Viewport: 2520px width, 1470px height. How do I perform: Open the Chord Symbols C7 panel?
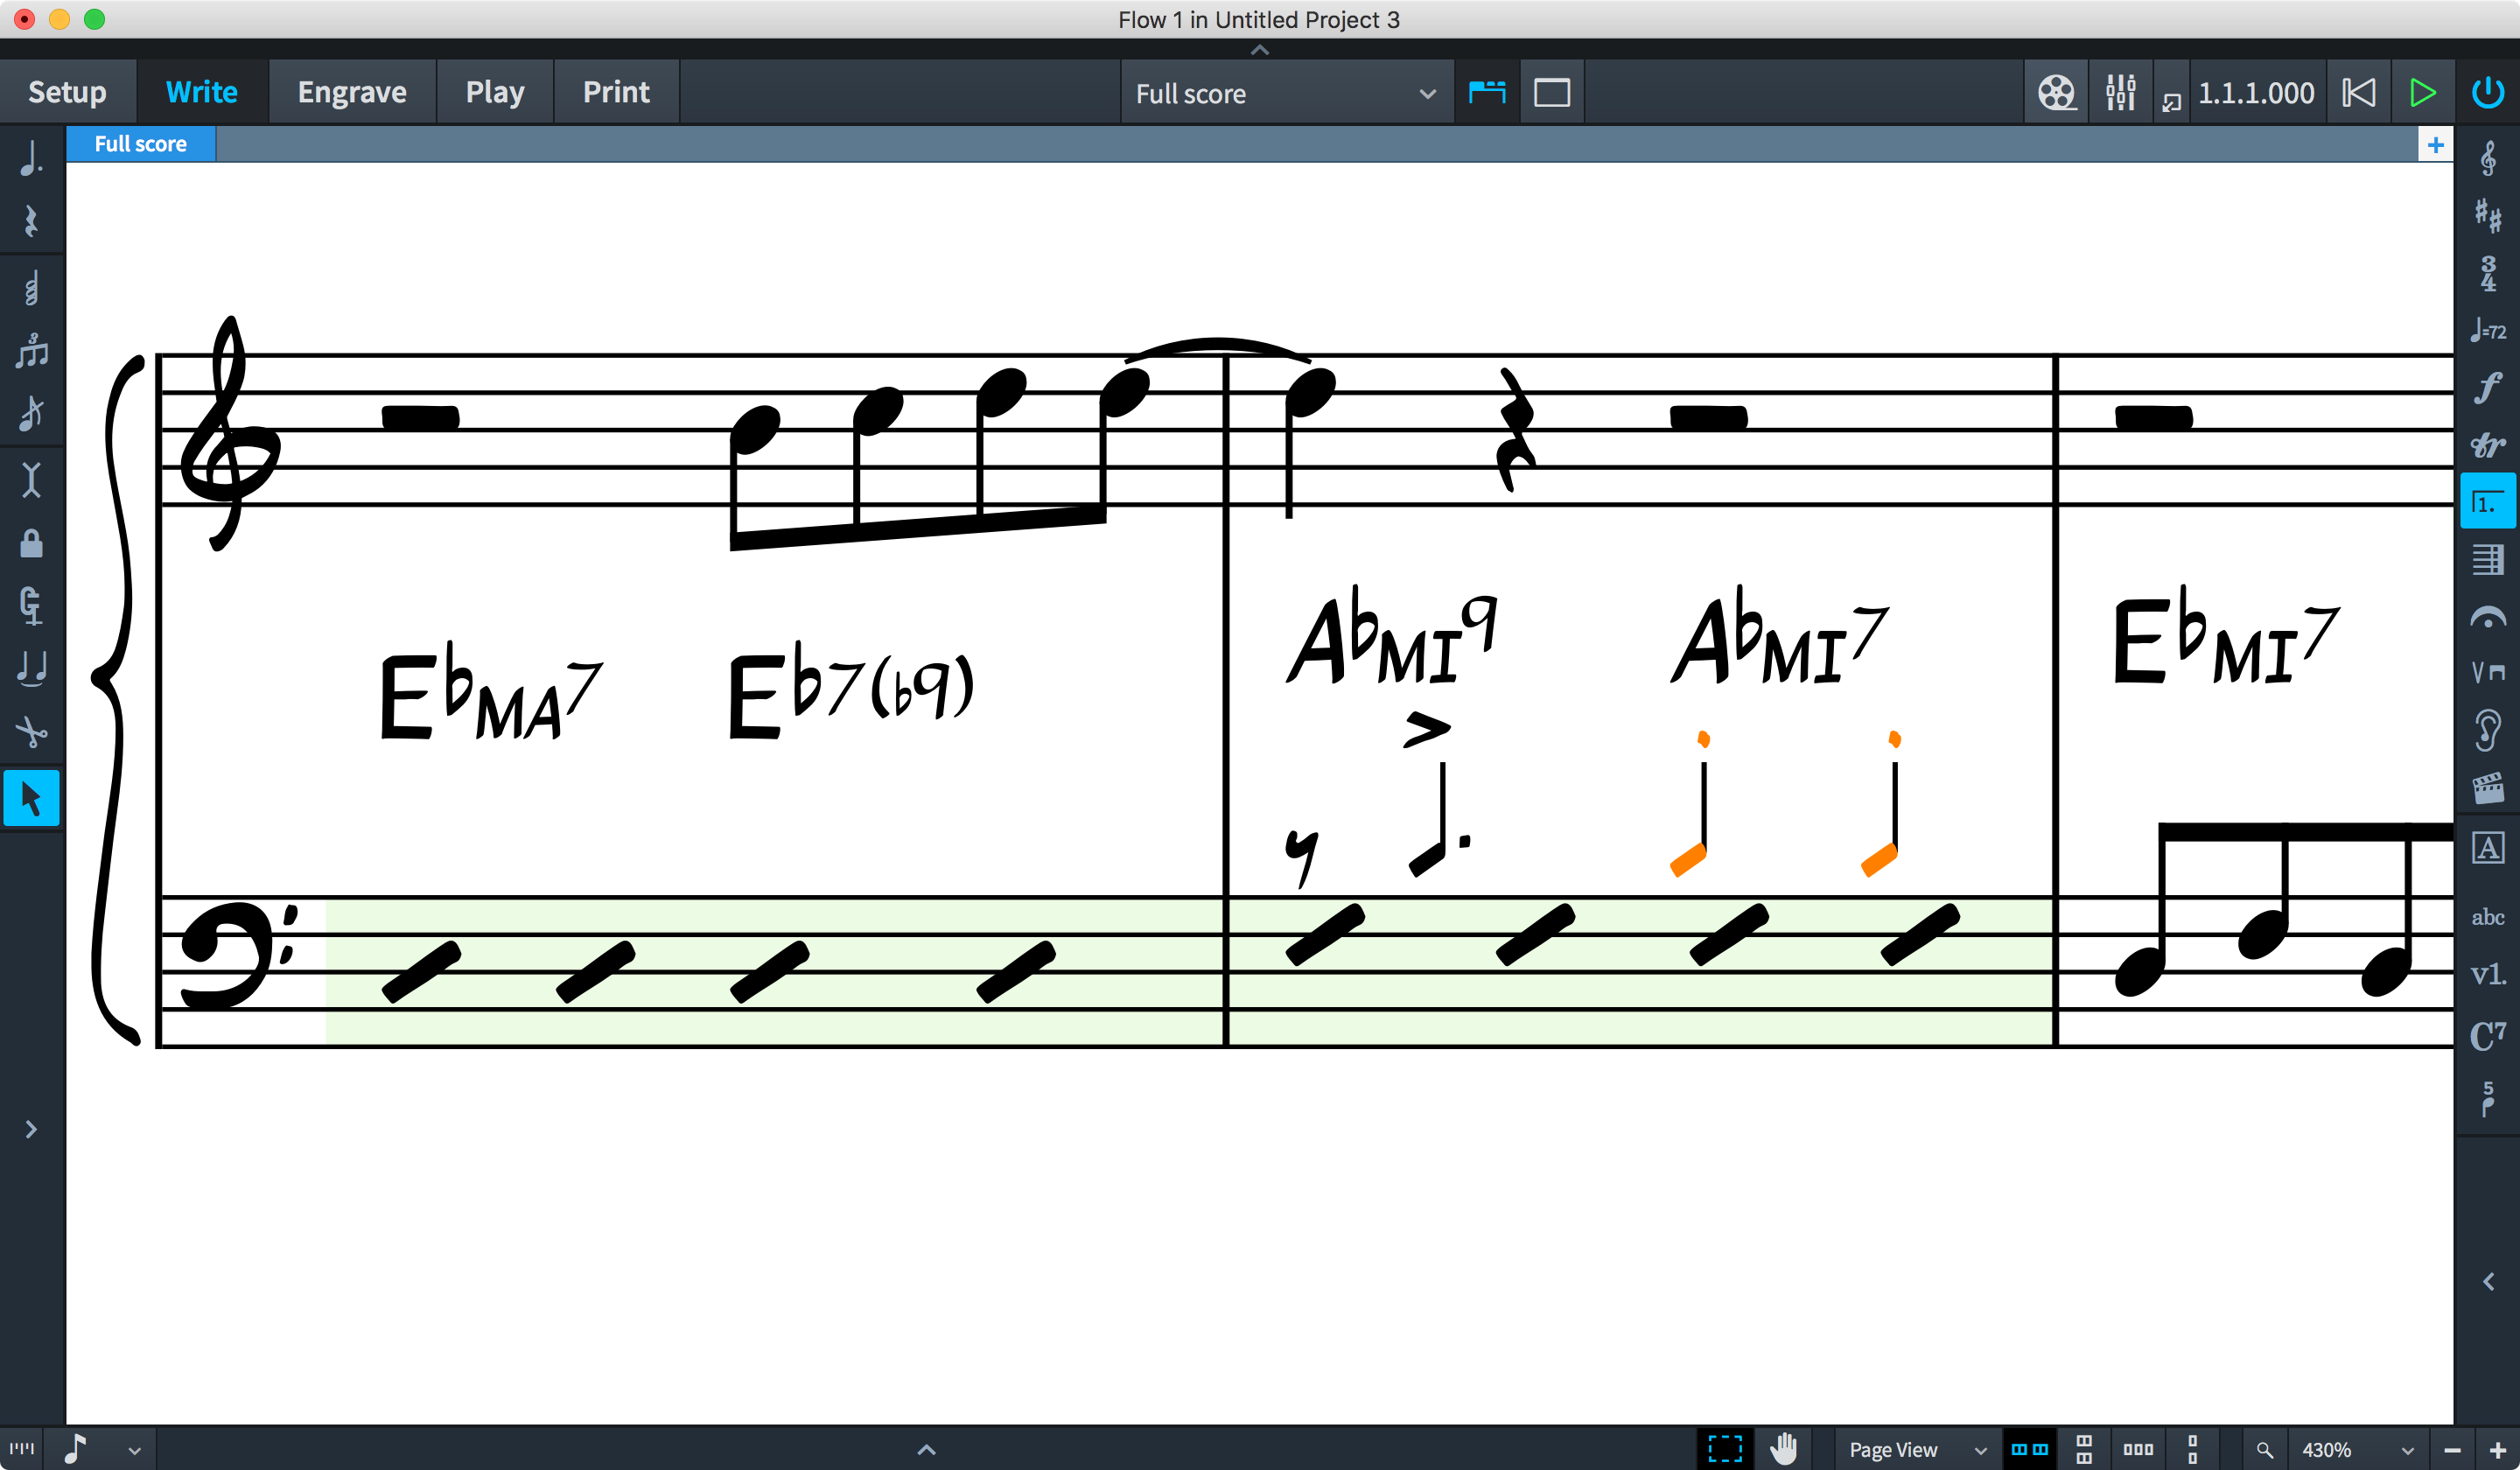click(2487, 1034)
